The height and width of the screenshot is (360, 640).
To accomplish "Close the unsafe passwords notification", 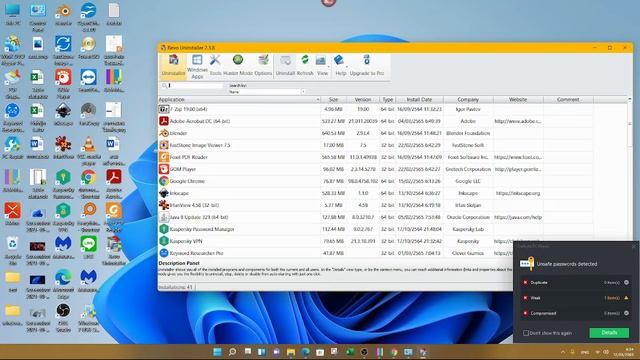I will coord(633,246).
